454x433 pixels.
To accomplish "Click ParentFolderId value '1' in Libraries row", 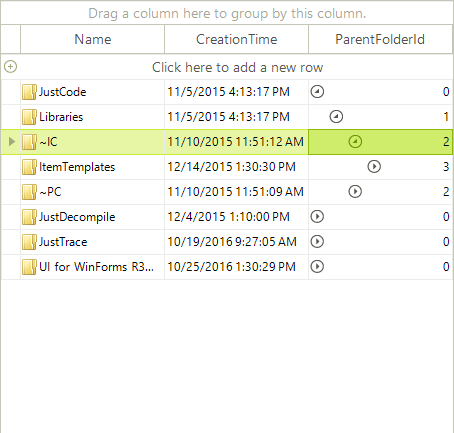I will point(446,117).
